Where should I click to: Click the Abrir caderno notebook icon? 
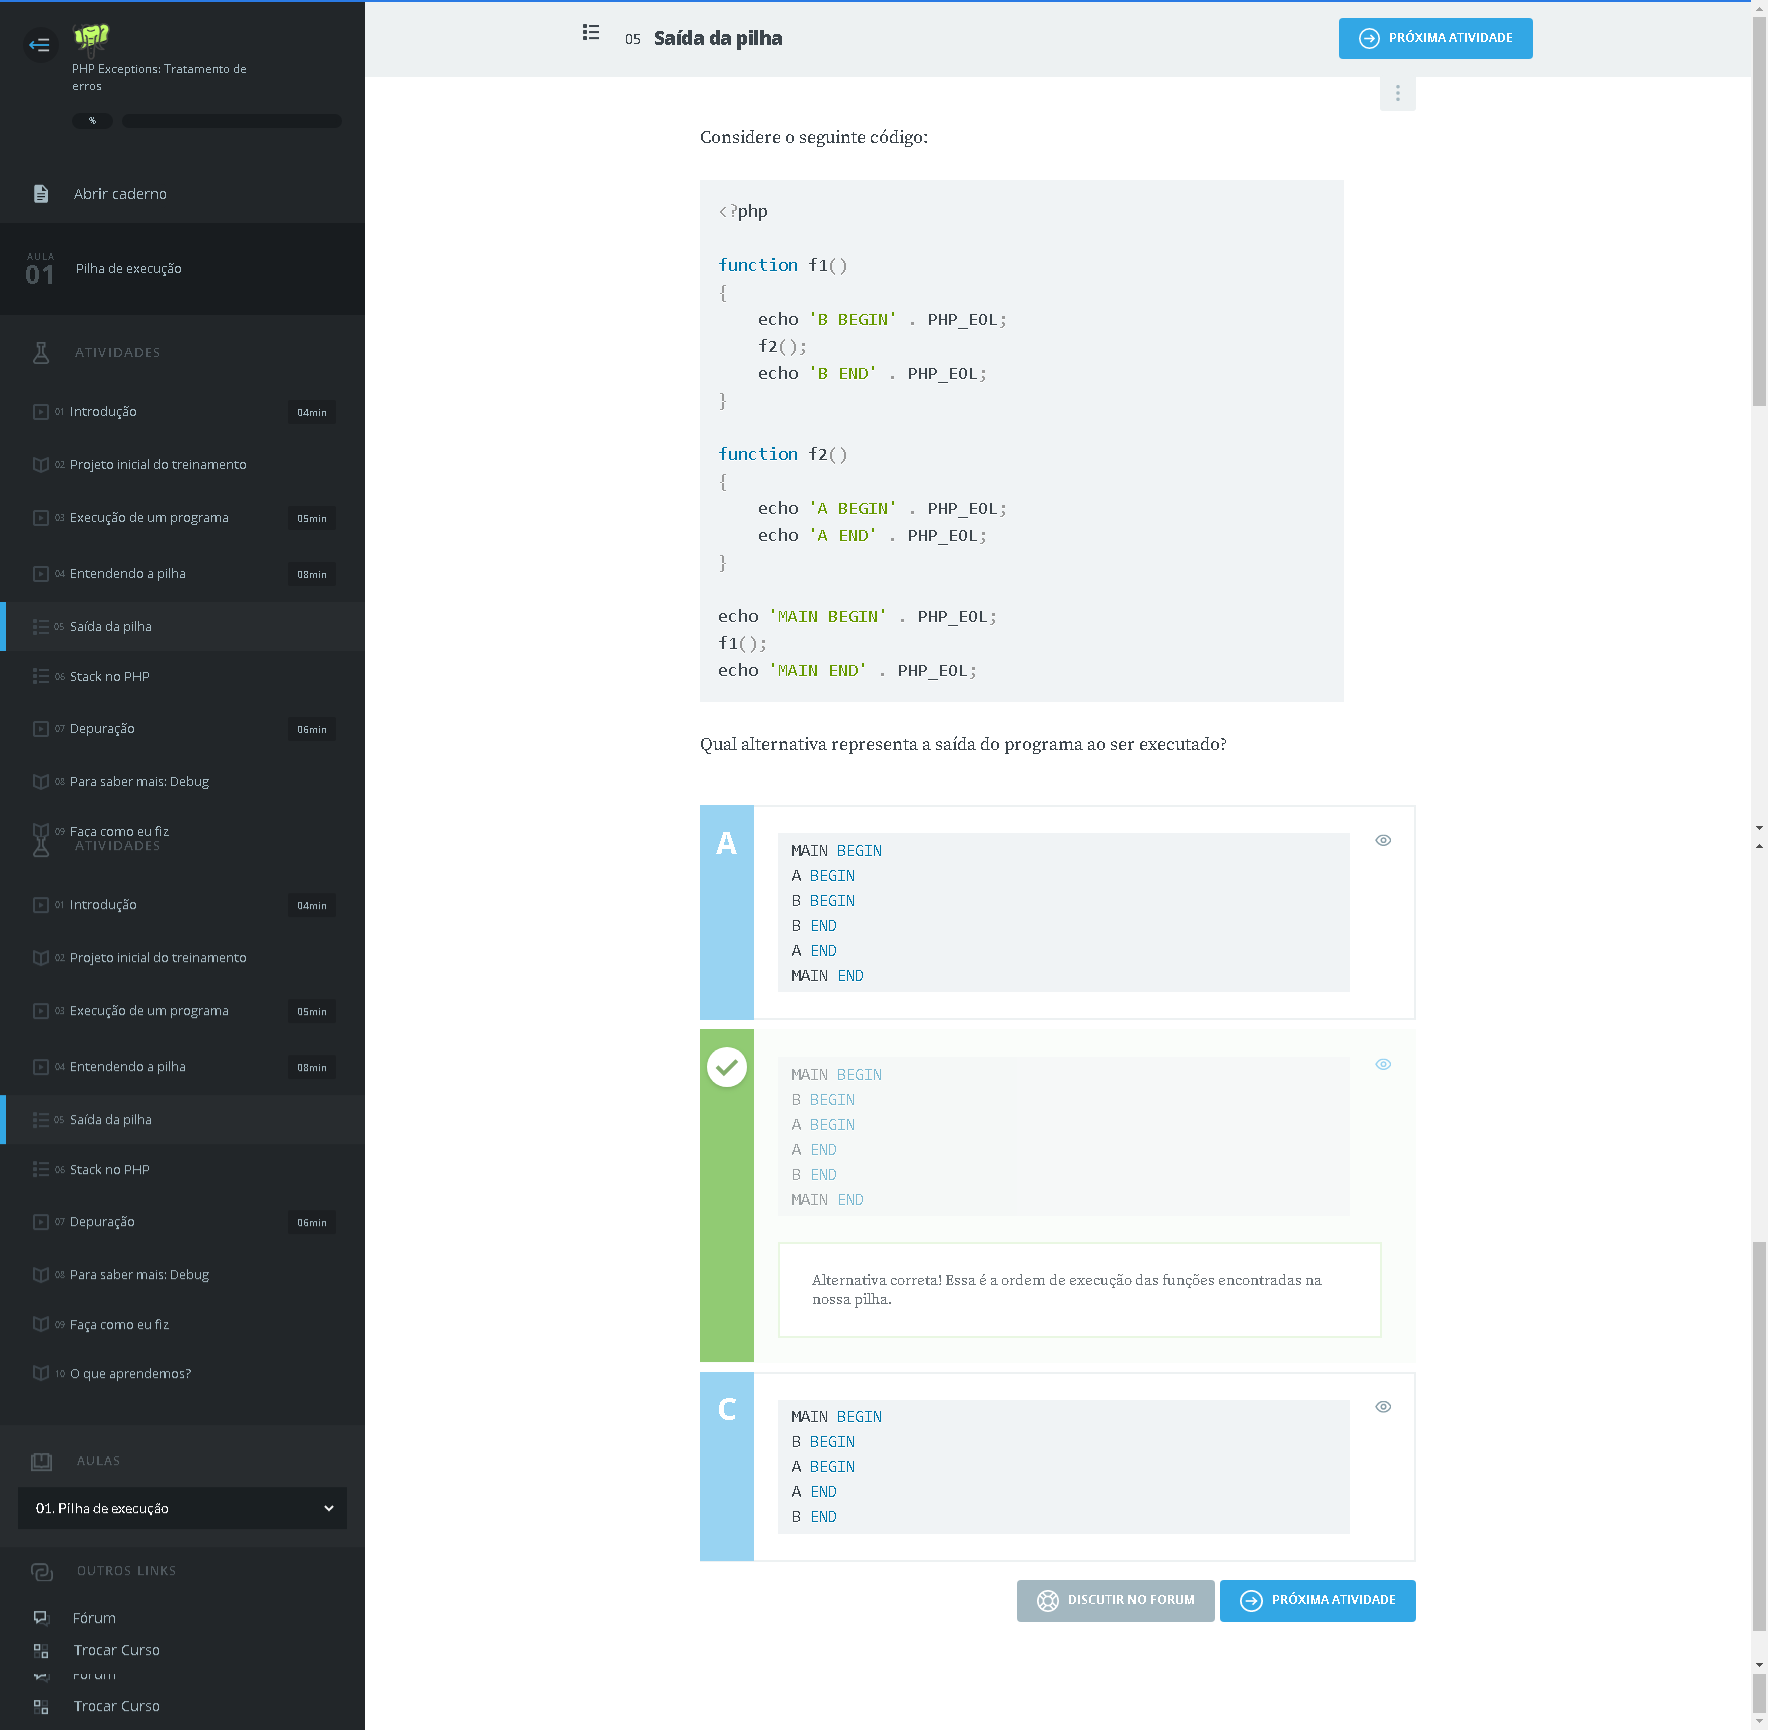click(41, 194)
